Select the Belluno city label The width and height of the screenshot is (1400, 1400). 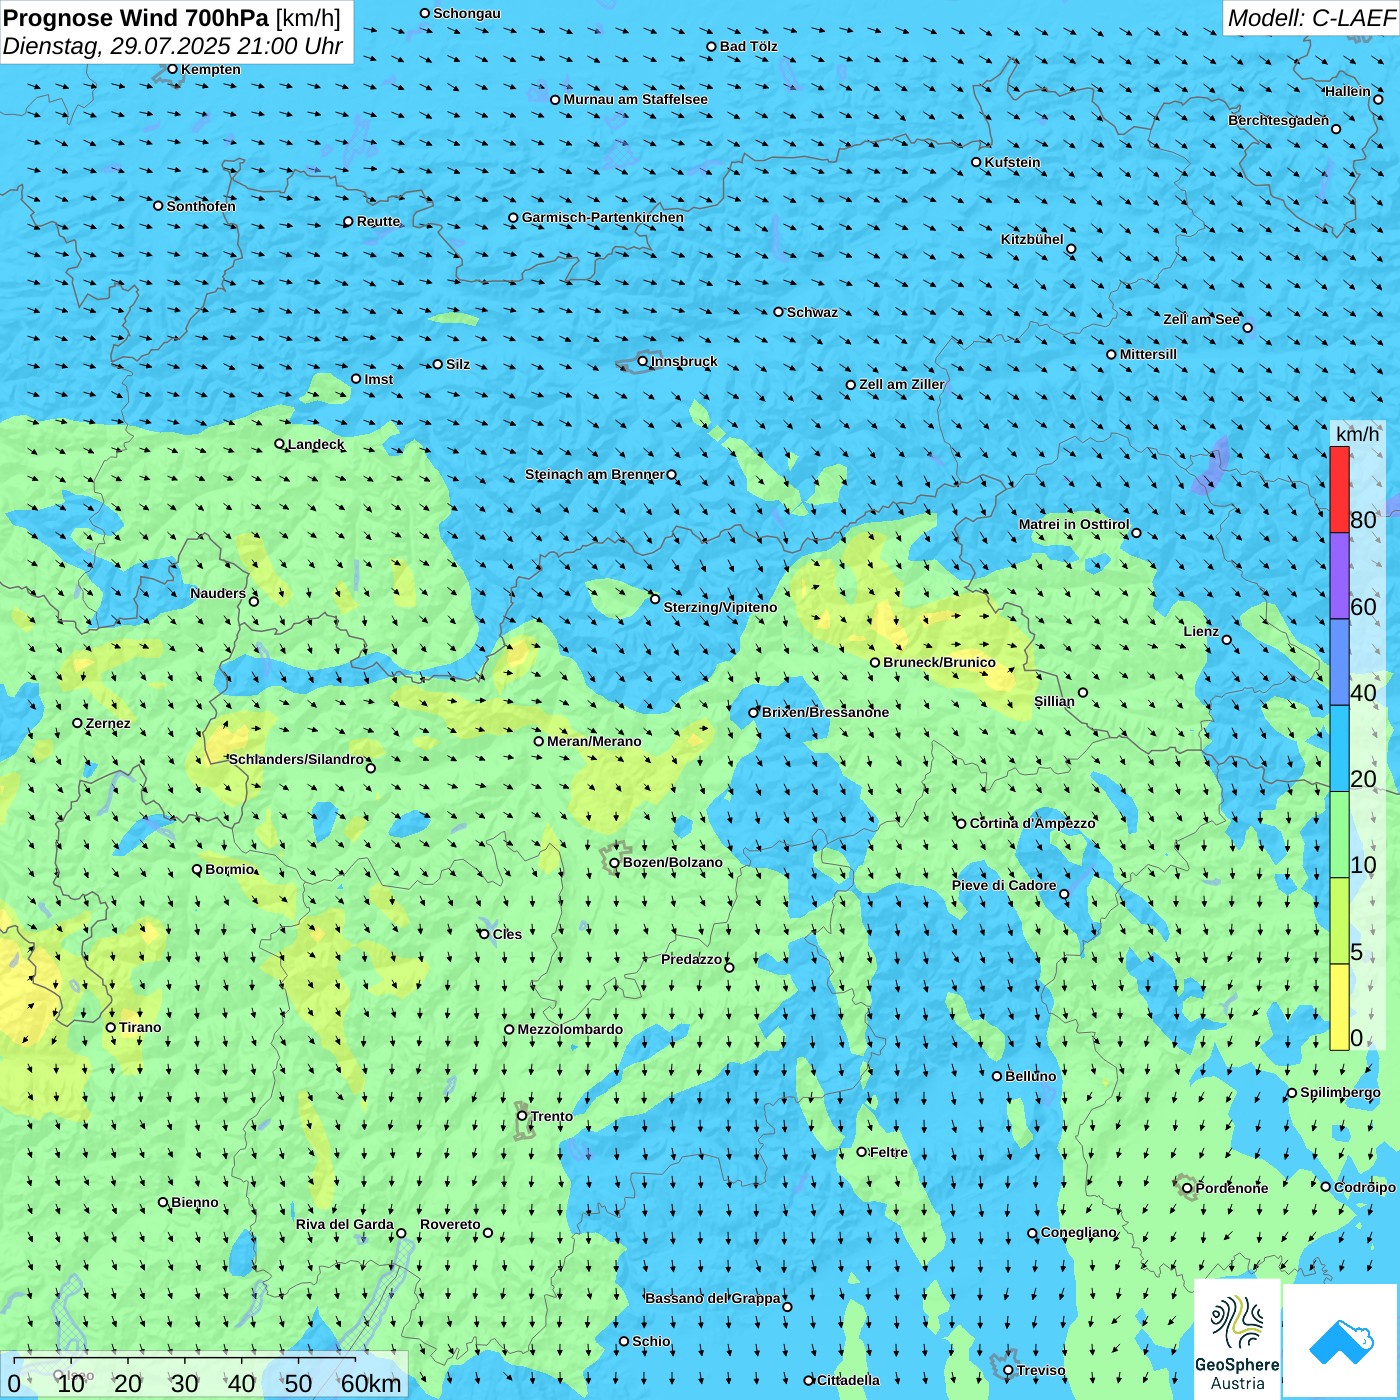pyautogui.click(x=1030, y=1076)
